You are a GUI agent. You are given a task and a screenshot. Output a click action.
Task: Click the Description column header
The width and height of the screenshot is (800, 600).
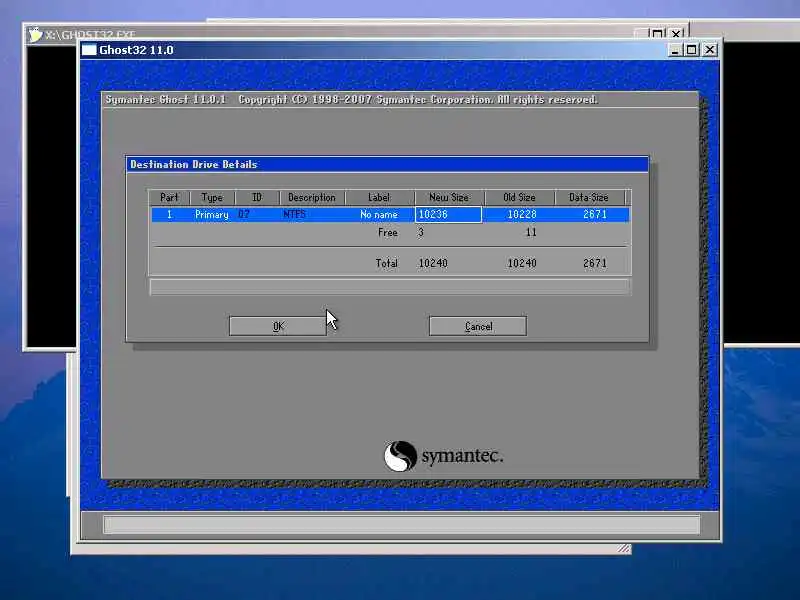(x=312, y=197)
